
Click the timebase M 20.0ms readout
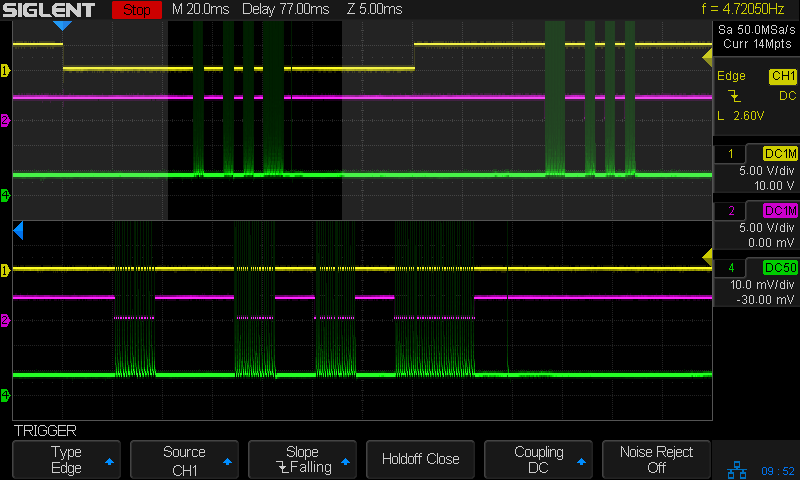pyautogui.click(x=201, y=9)
